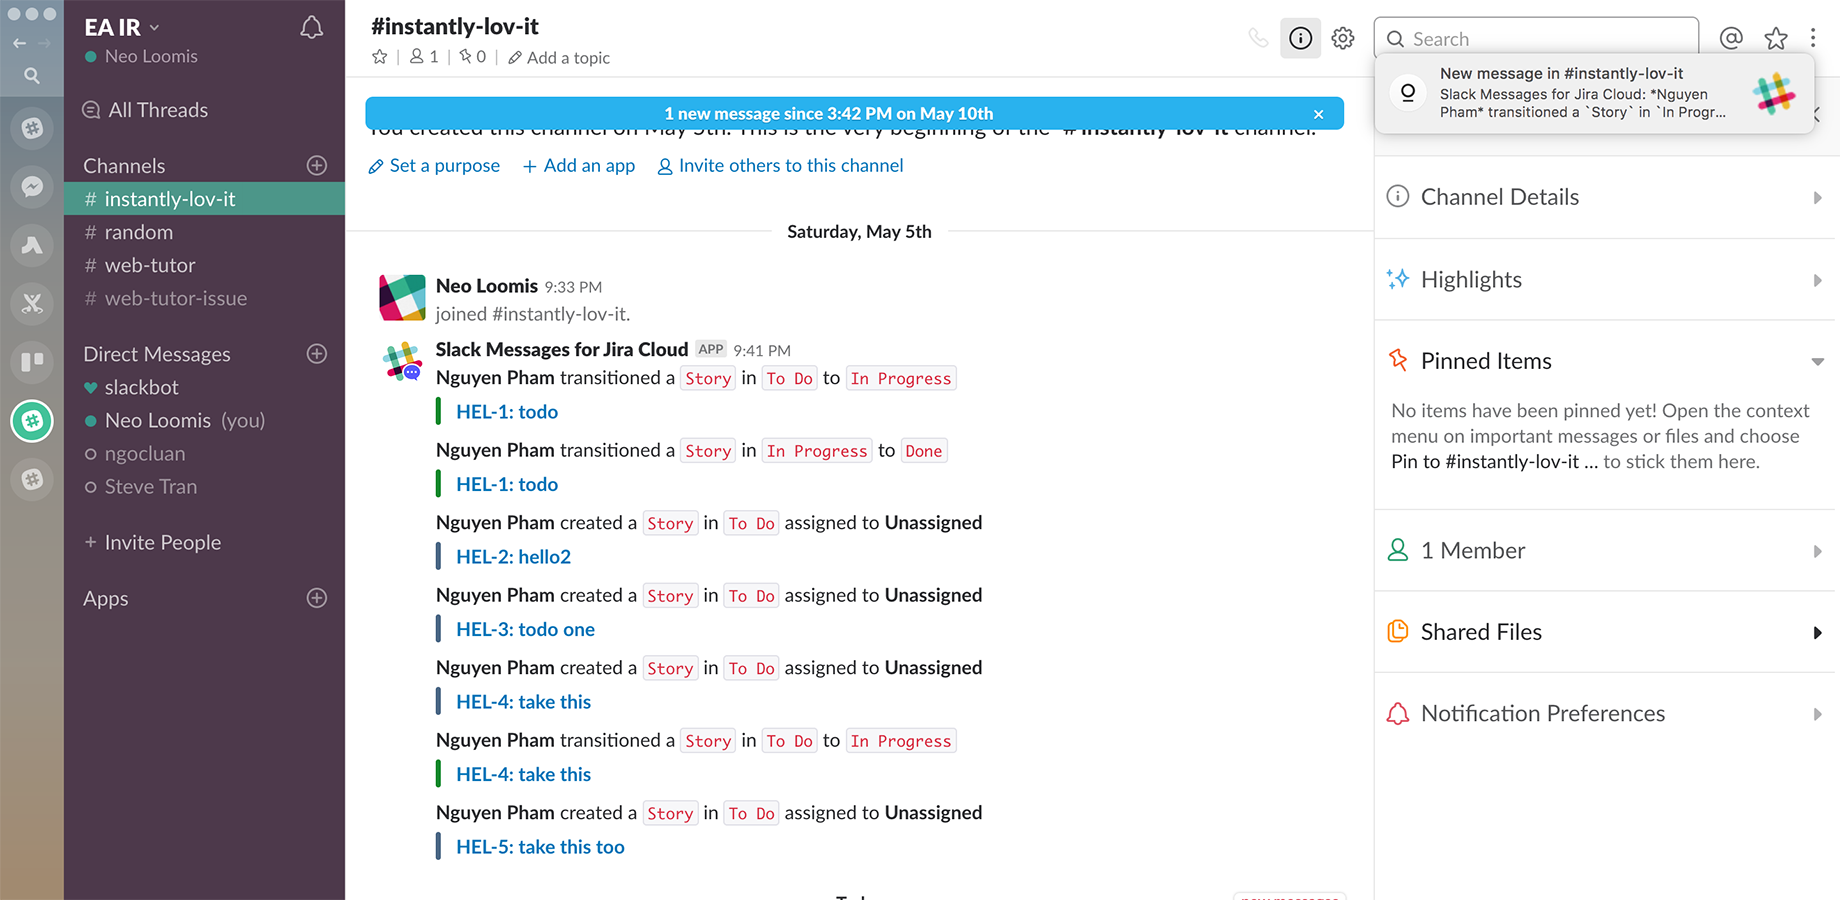Click the Add an app link
Screen dimensions: 1840x900
(579, 166)
